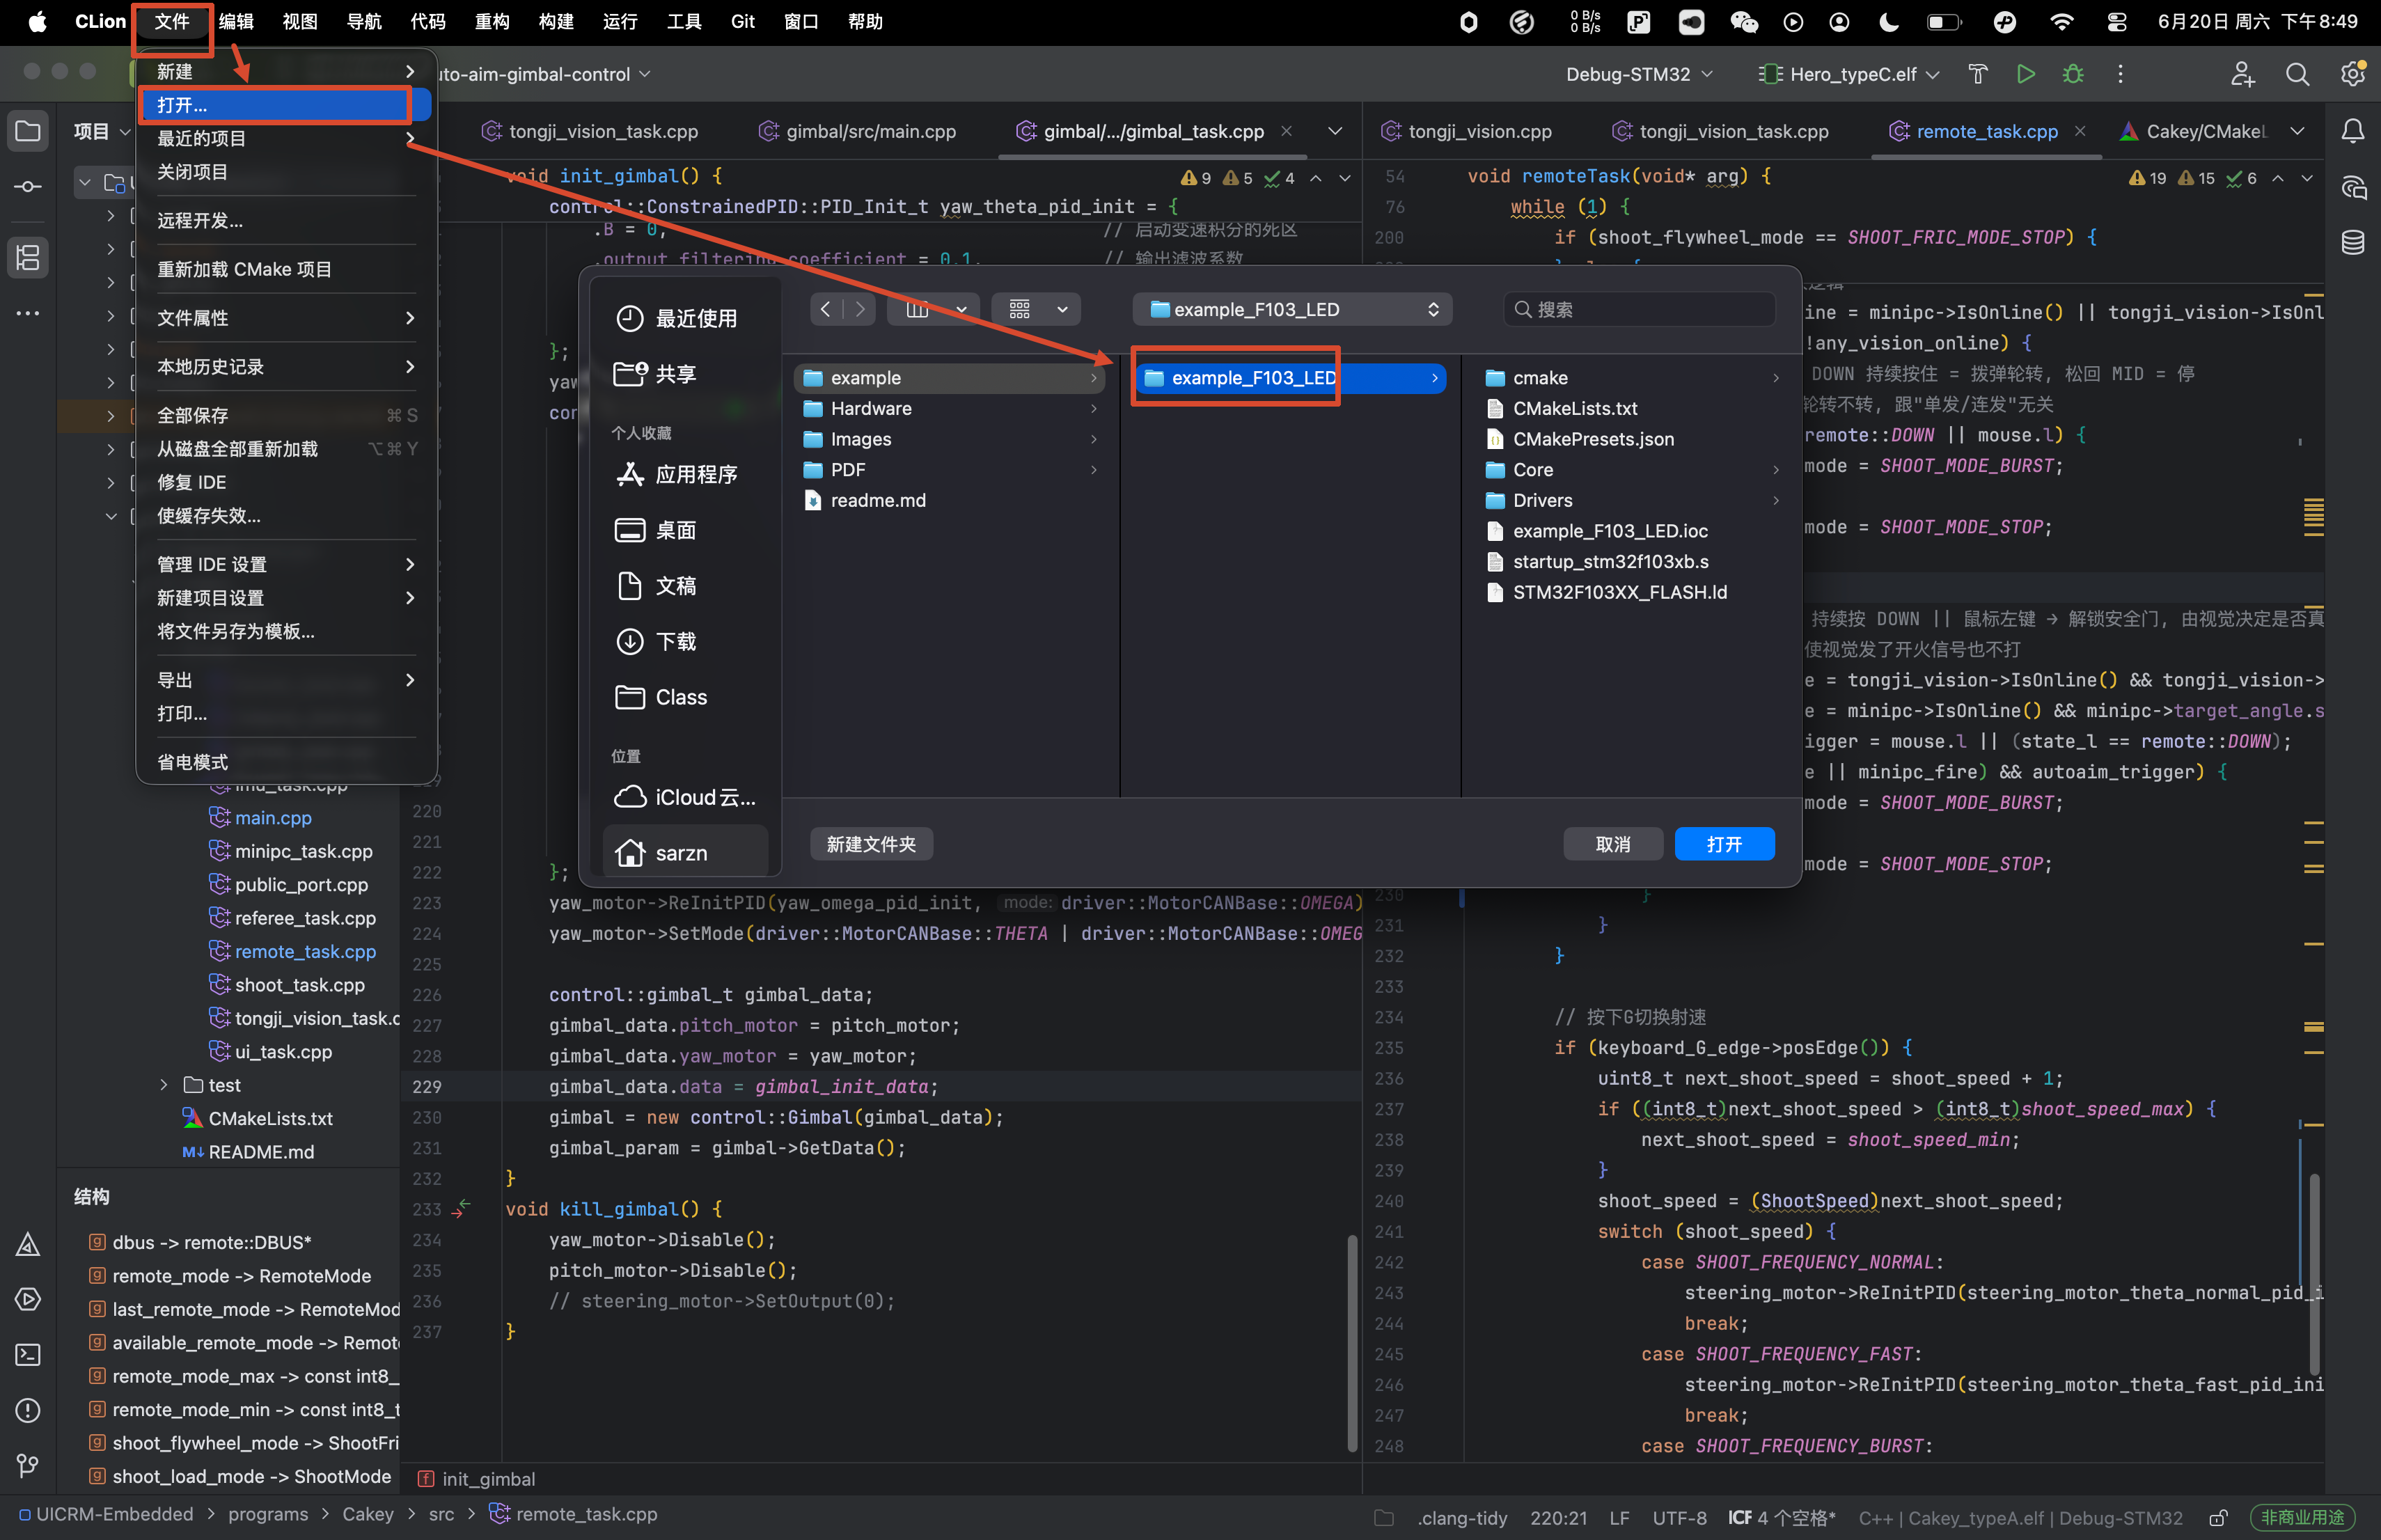Viewport: 2381px width, 1540px height.
Task: Toggle read-only lock in status bar
Action: coord(2218,1518)
